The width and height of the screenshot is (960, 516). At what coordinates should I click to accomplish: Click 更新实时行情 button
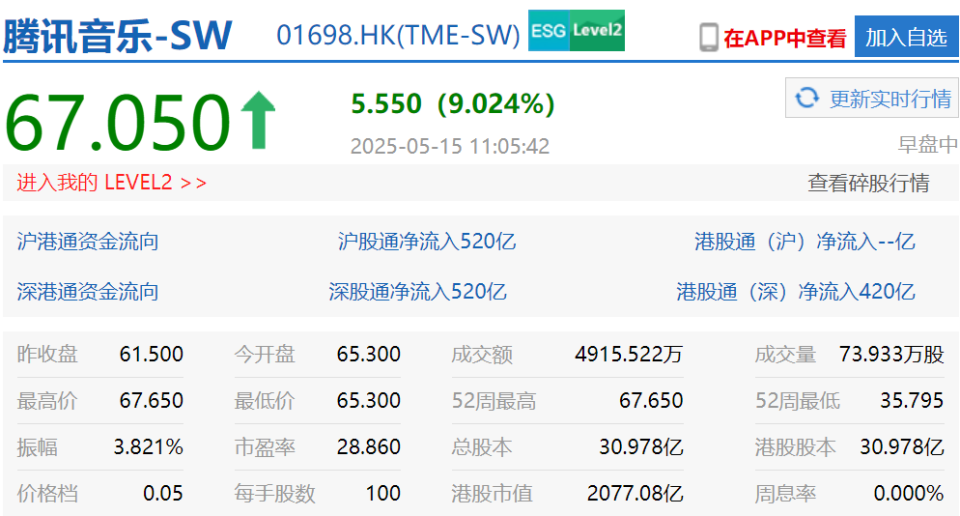tap(872, 98)
